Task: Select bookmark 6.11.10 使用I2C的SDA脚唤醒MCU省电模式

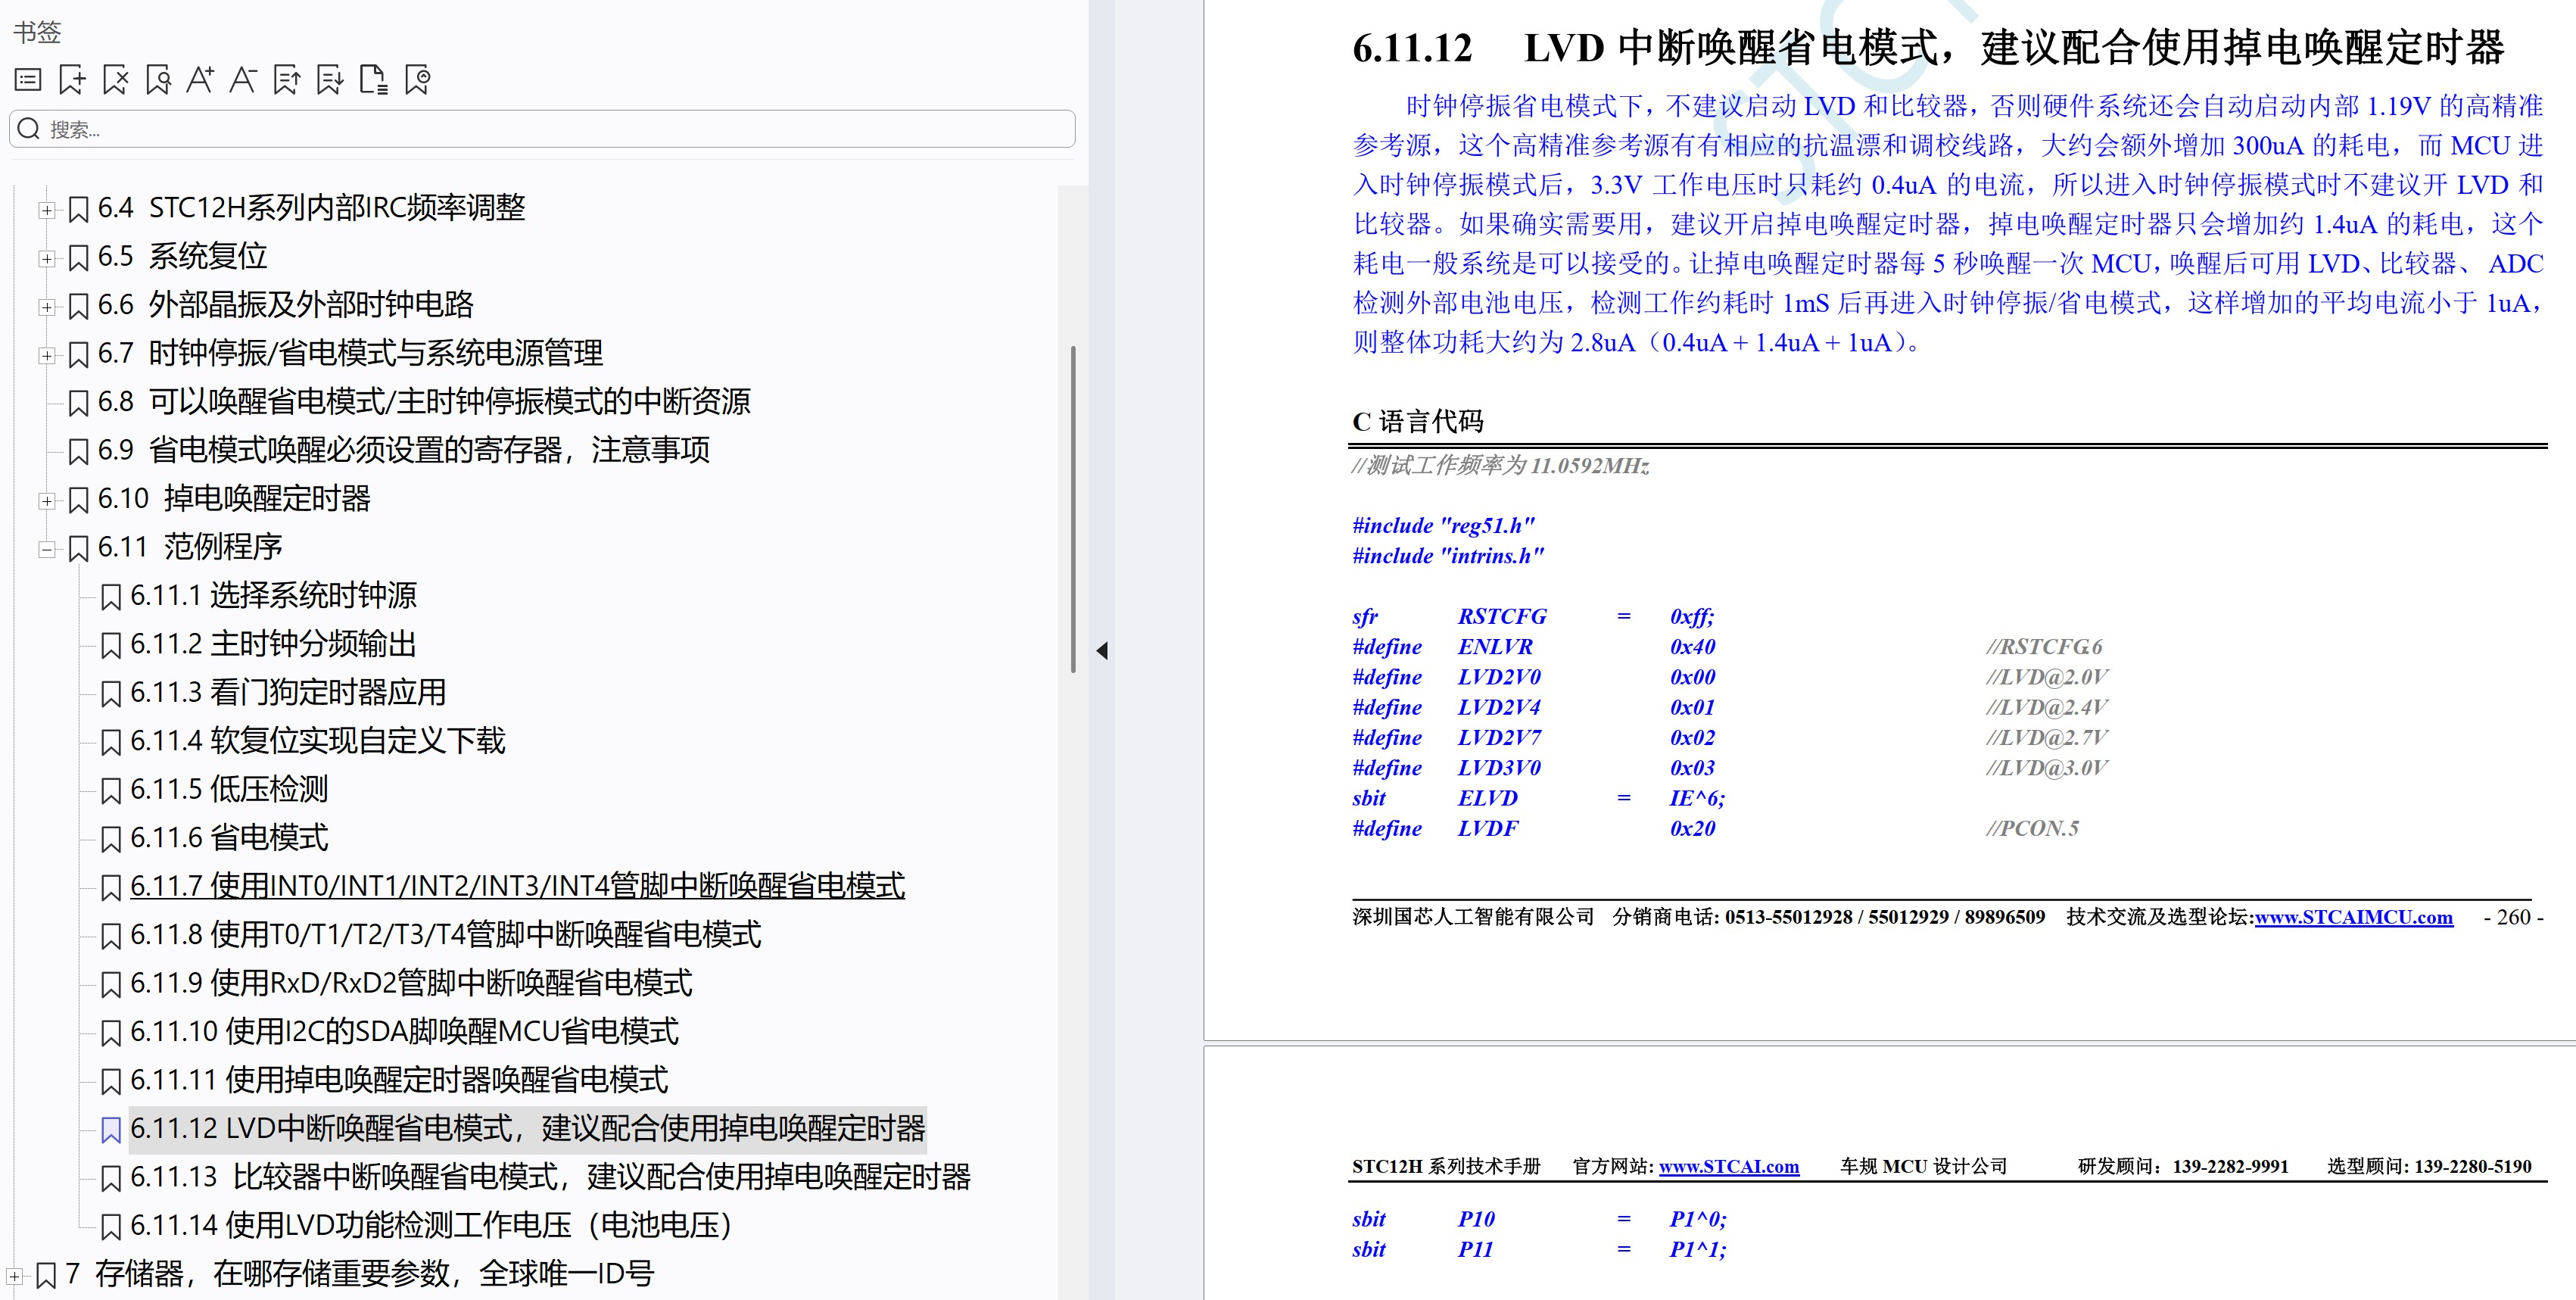Action: point(404,1031)
